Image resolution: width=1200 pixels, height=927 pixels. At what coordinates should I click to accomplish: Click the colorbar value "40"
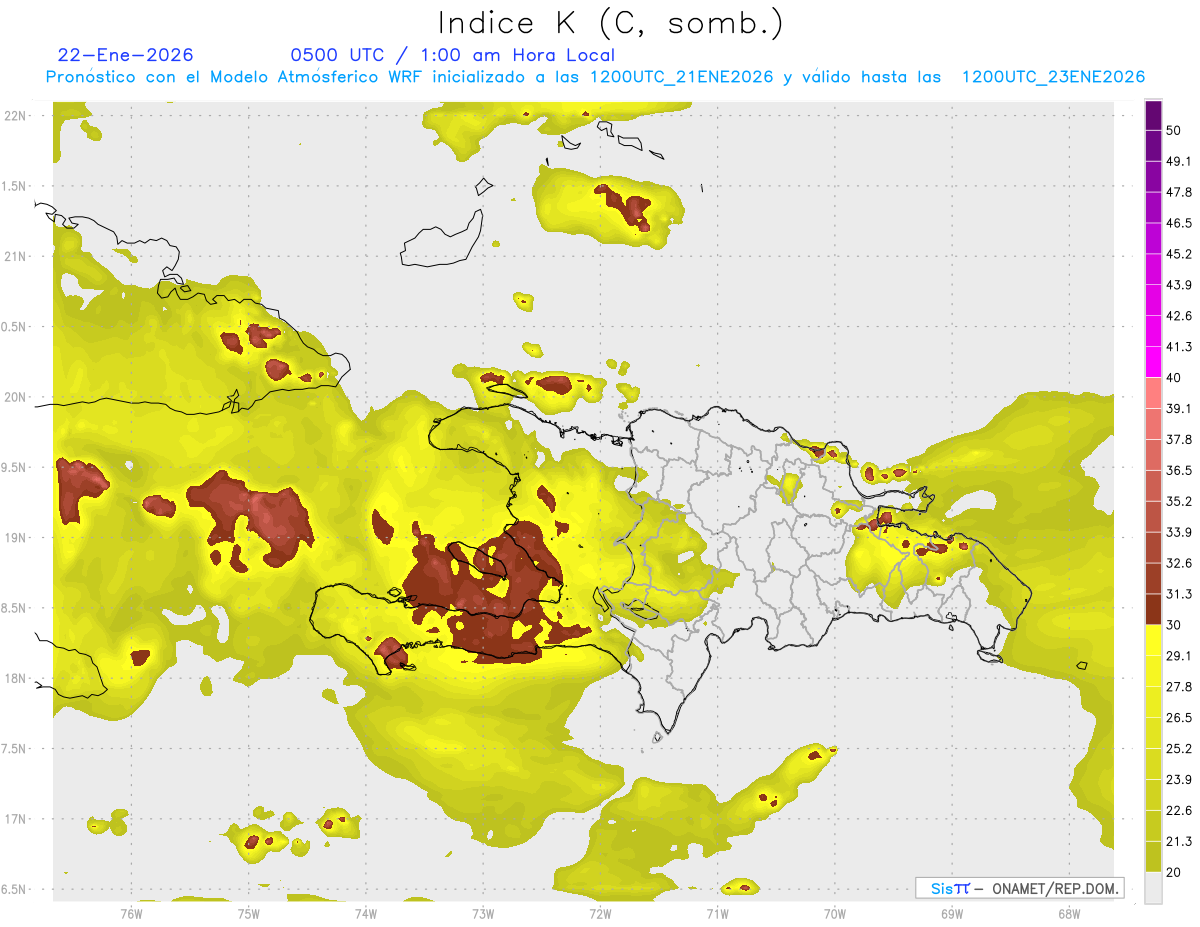[x=1174, y=378]
